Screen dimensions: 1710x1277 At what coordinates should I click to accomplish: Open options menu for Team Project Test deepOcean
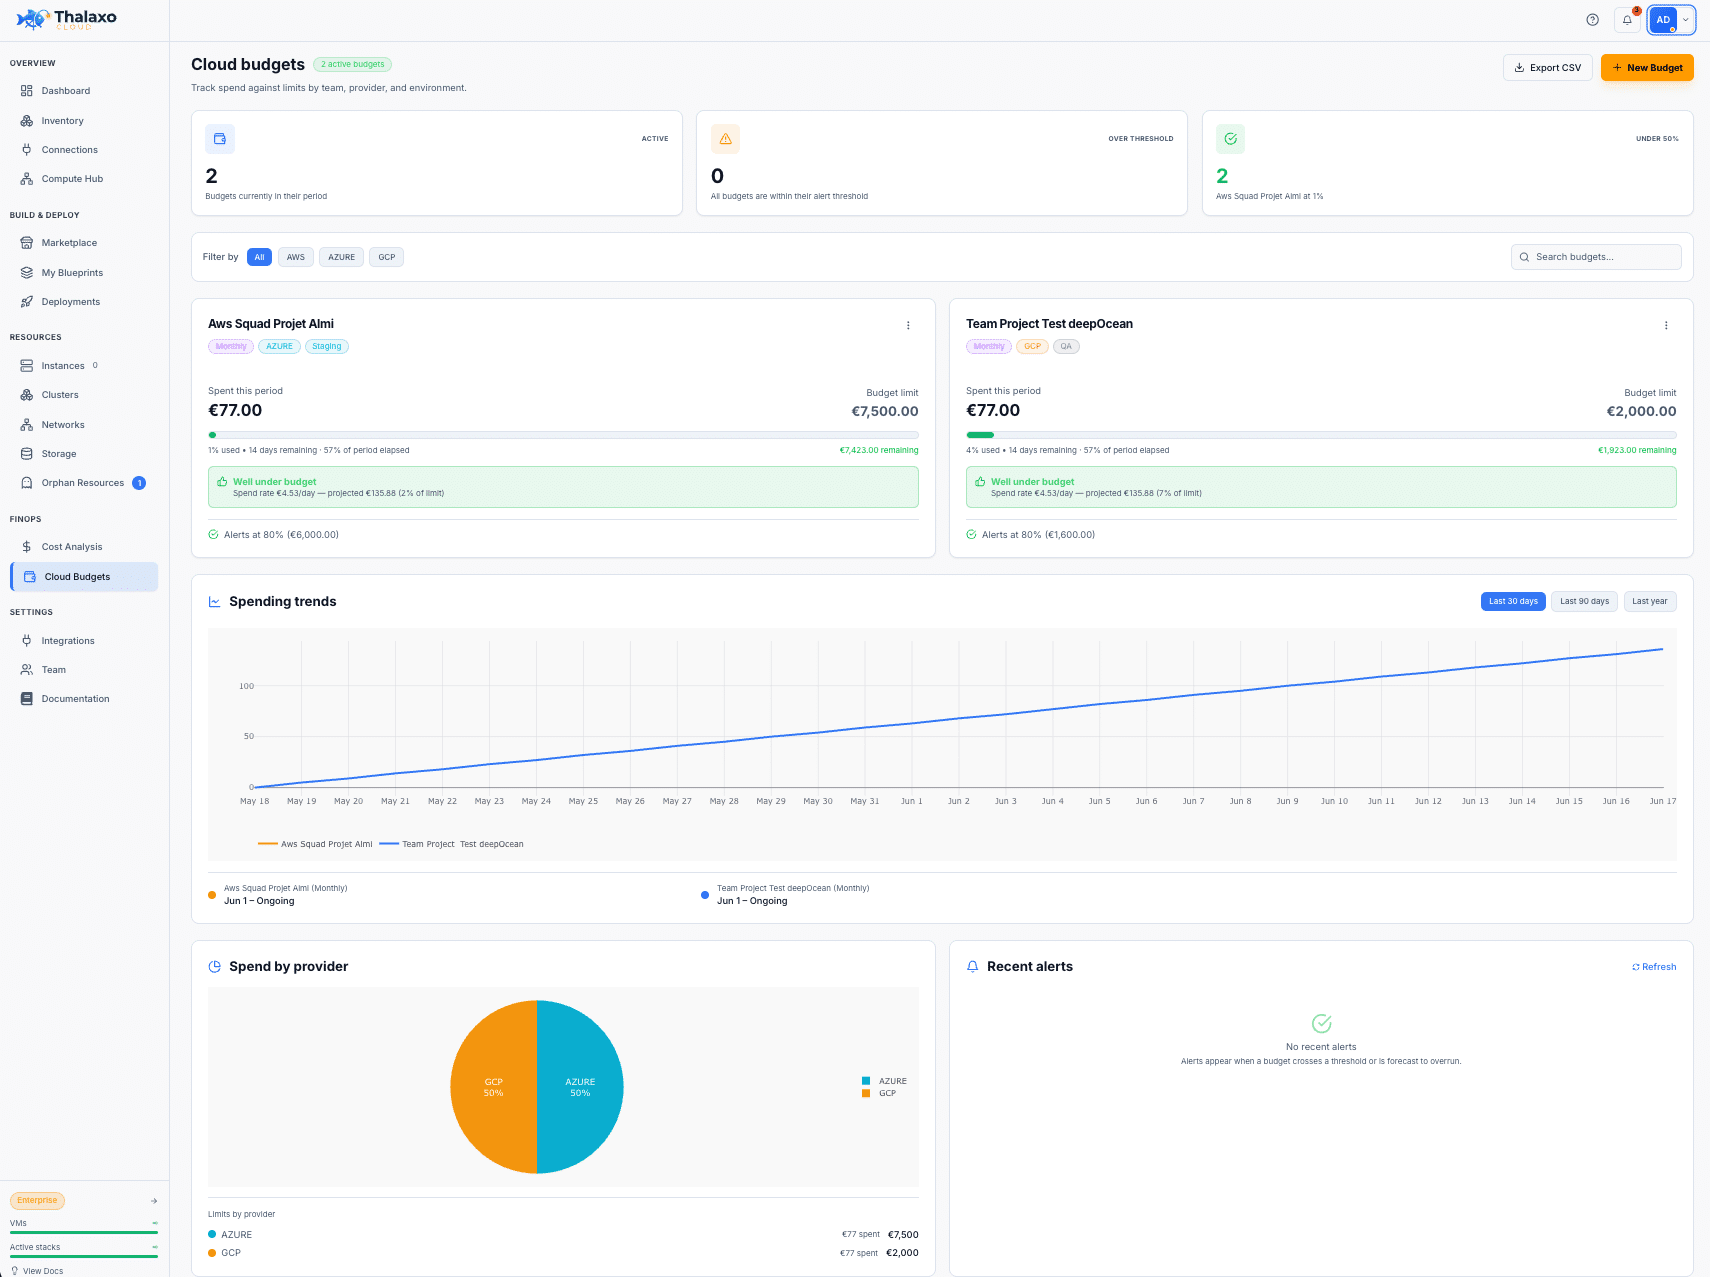coord(1666,326)
